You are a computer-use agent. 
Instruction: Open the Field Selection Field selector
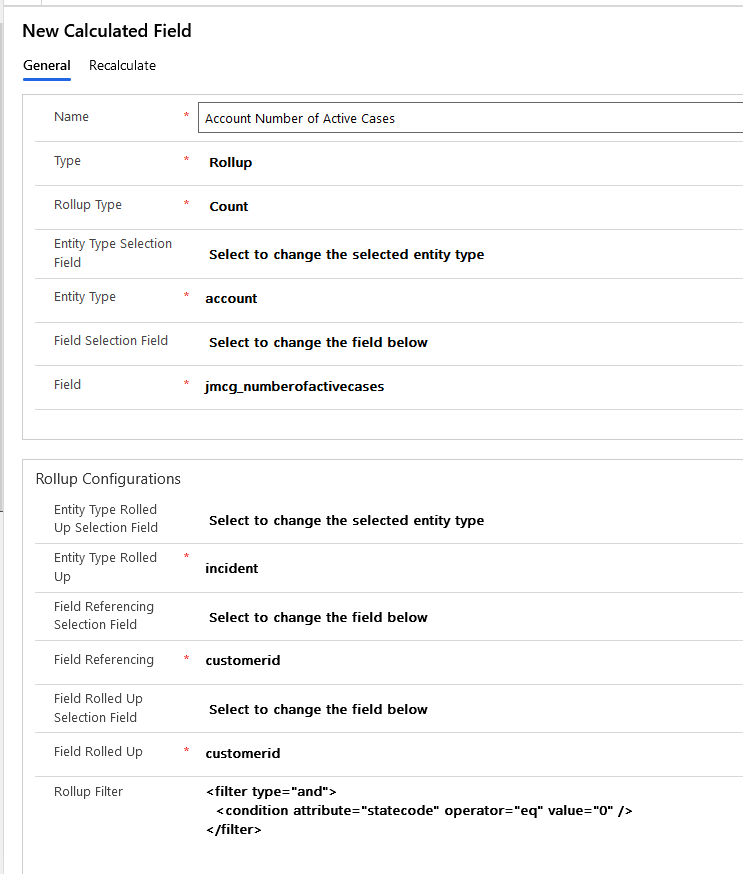pos(318,343)
